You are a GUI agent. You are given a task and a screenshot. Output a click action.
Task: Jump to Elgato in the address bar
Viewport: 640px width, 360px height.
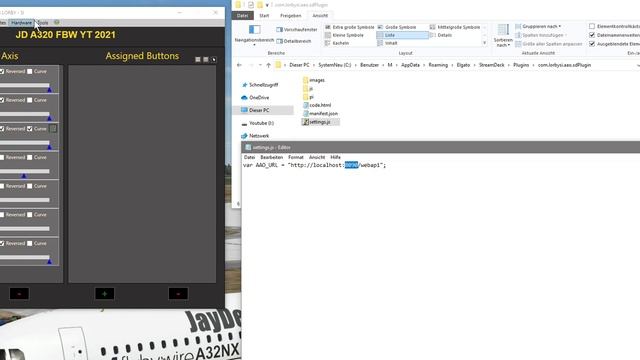pyautogui.click(x=463, y=65)
